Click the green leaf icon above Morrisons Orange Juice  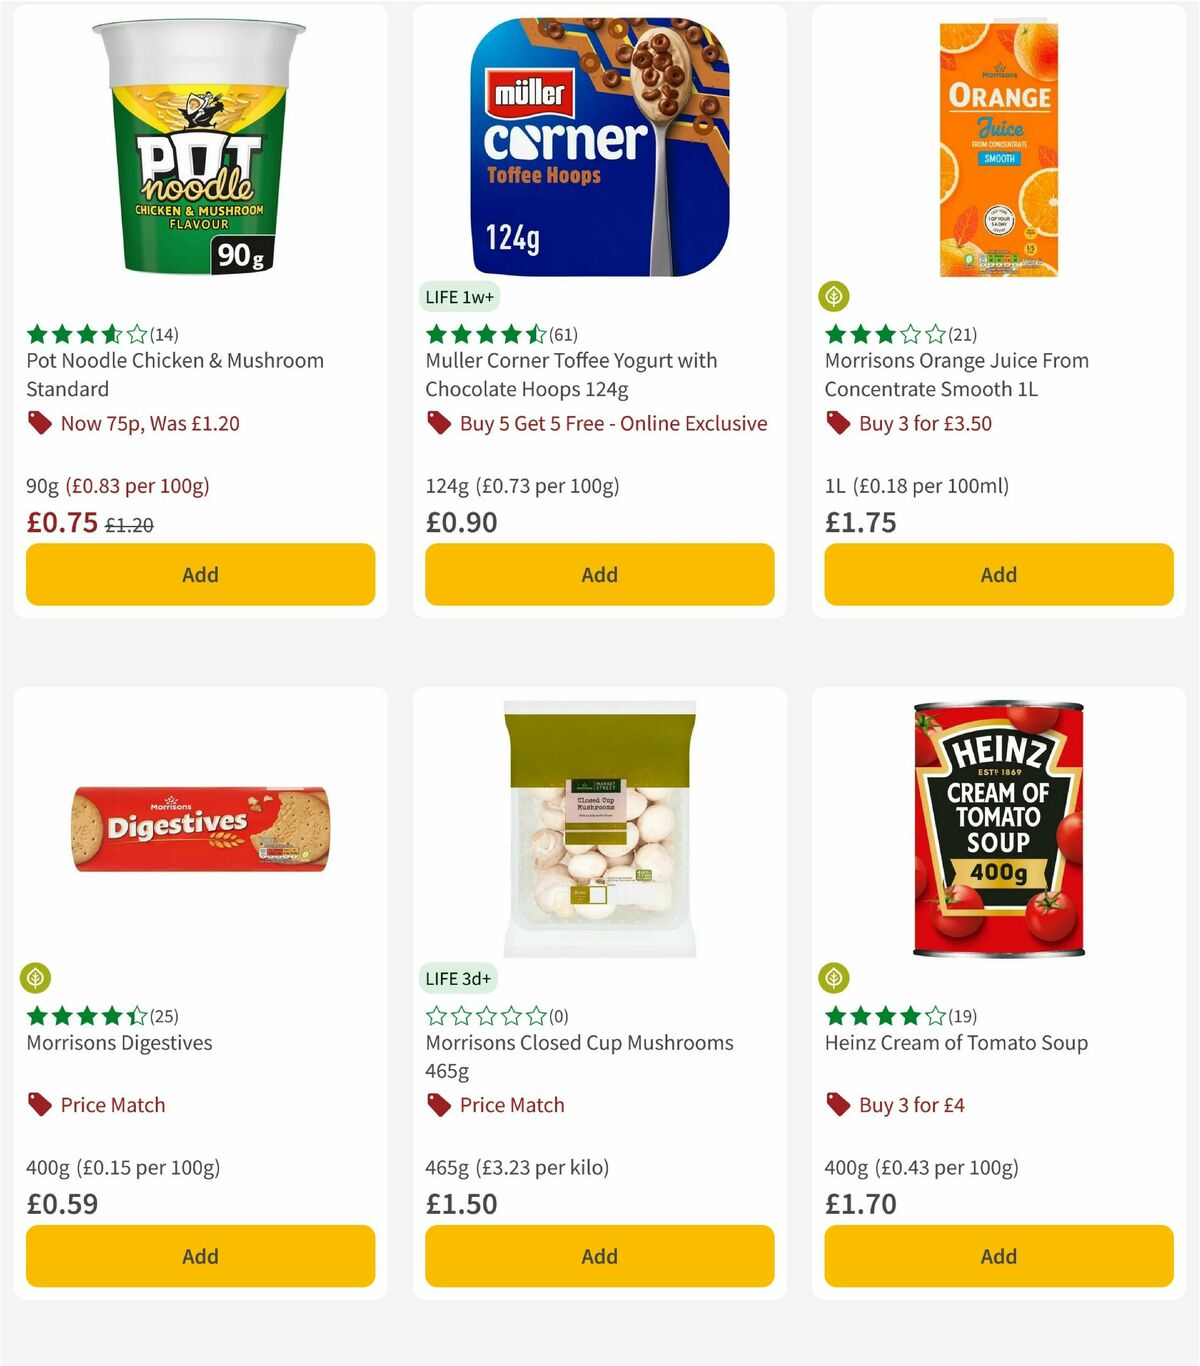pos(834,295)
